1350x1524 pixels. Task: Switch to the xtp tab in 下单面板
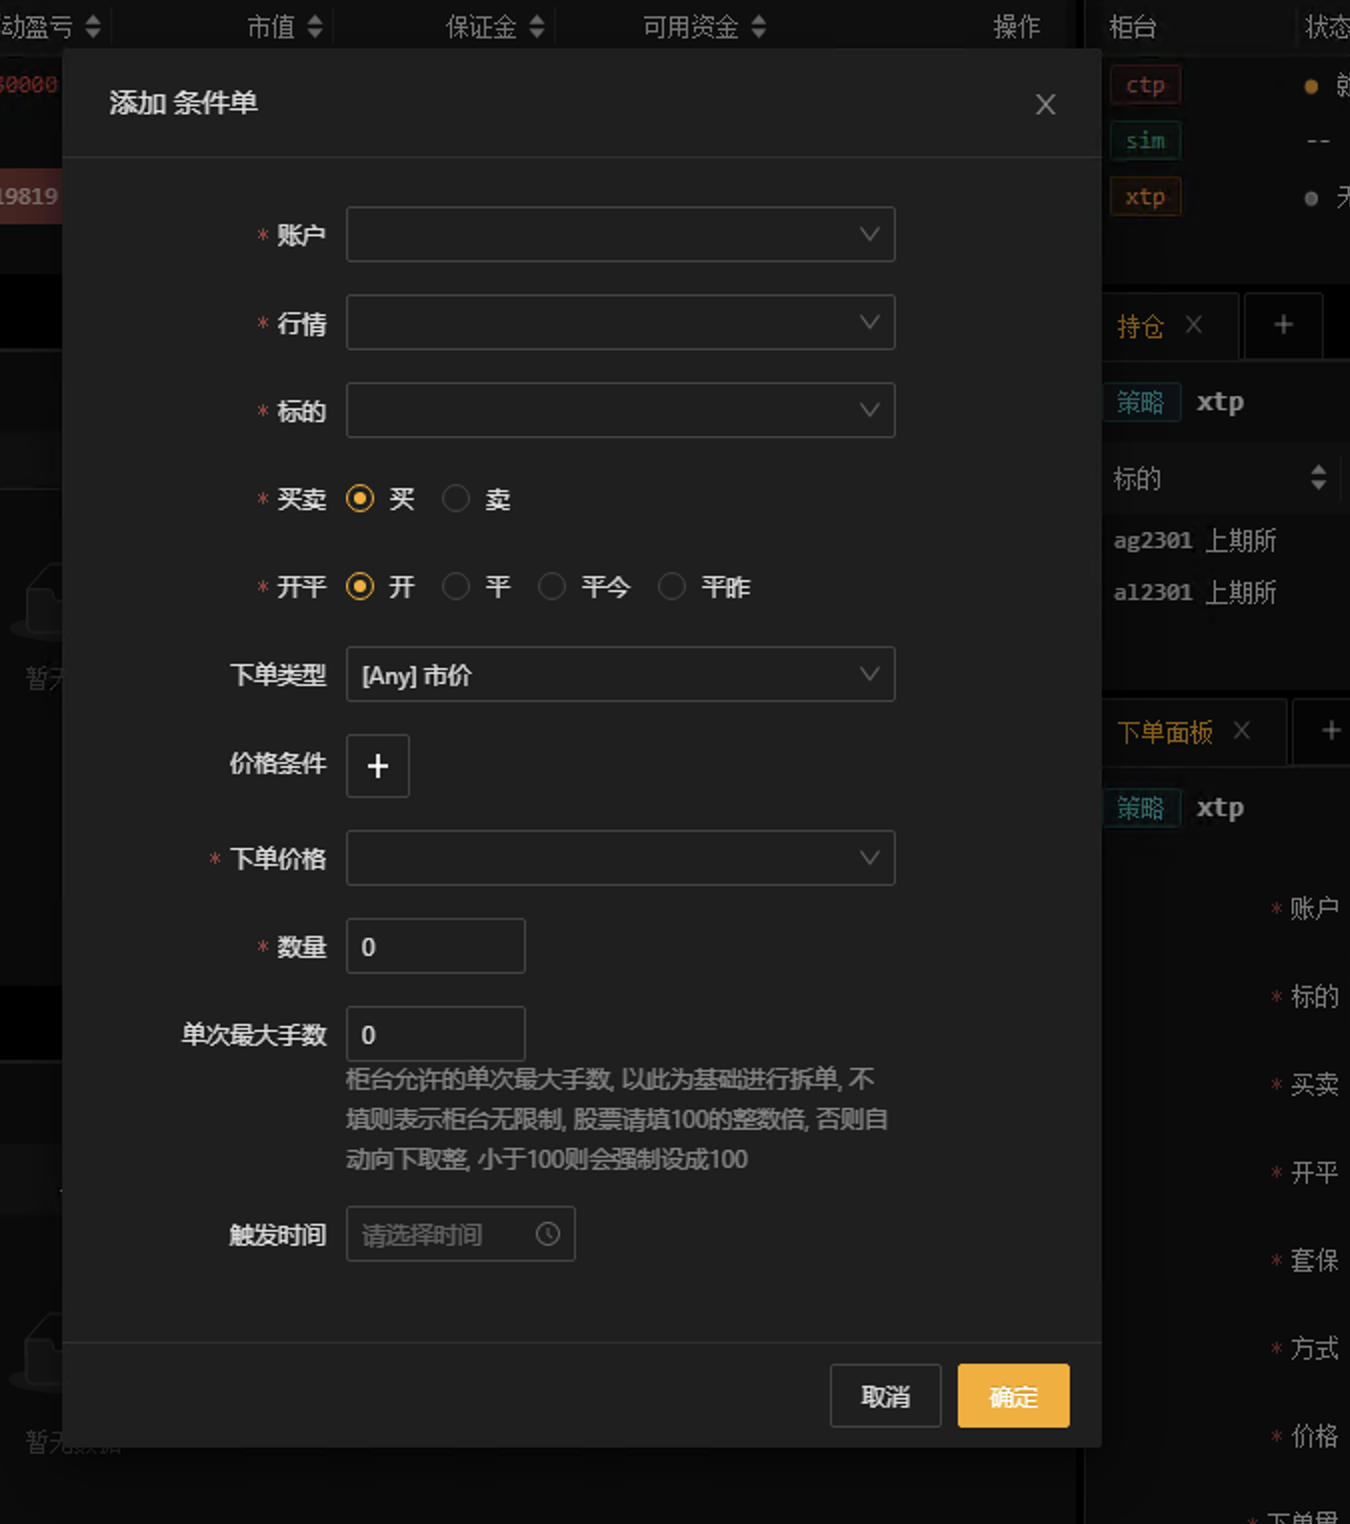1220,807
